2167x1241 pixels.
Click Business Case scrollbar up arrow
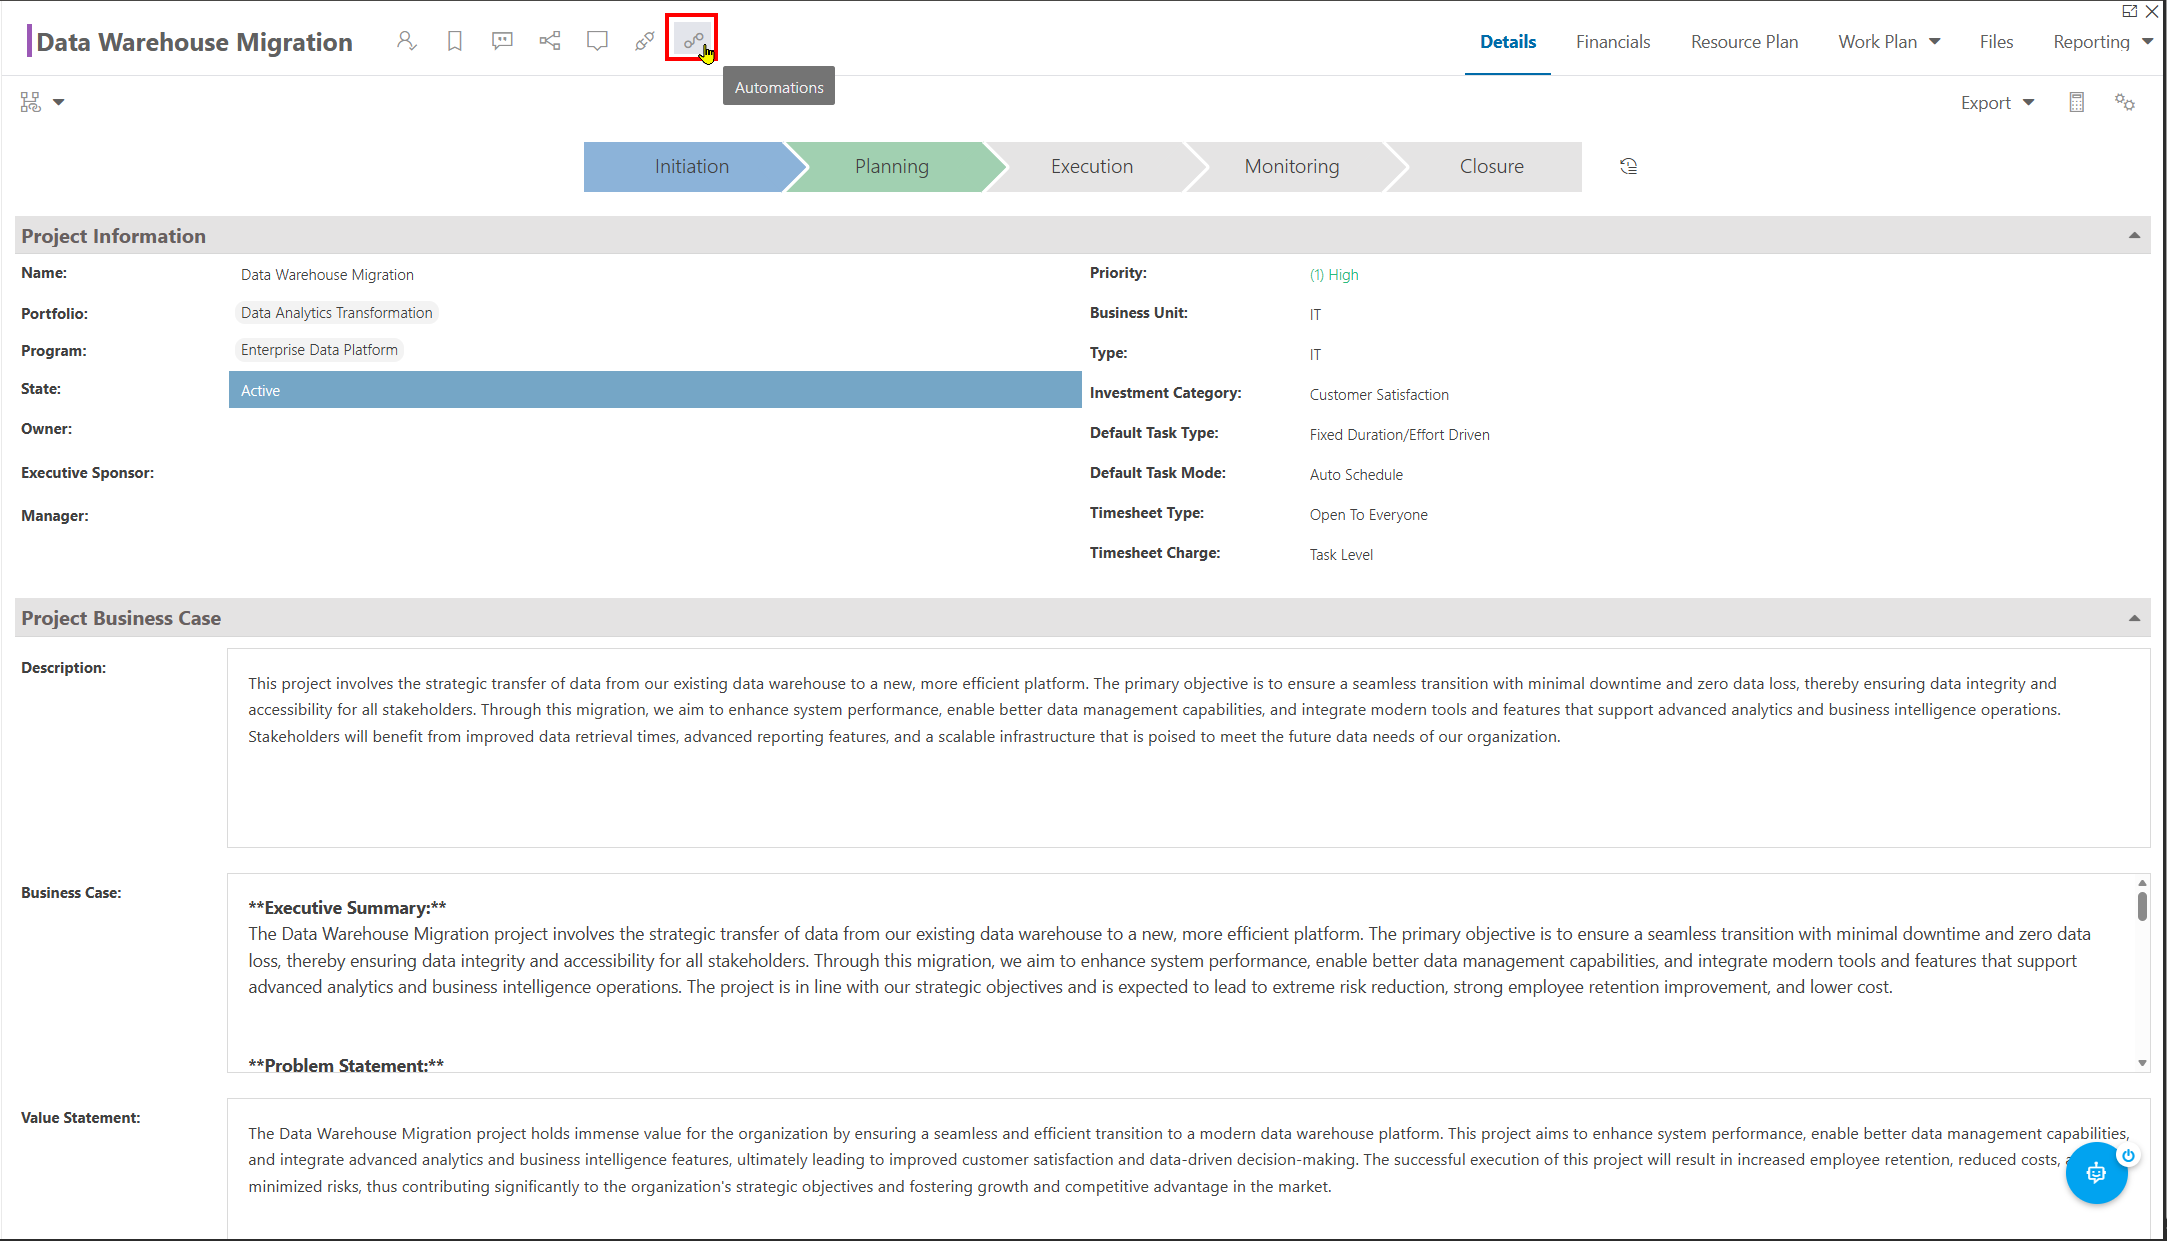pyautogui.click(x=2142, y=883)
